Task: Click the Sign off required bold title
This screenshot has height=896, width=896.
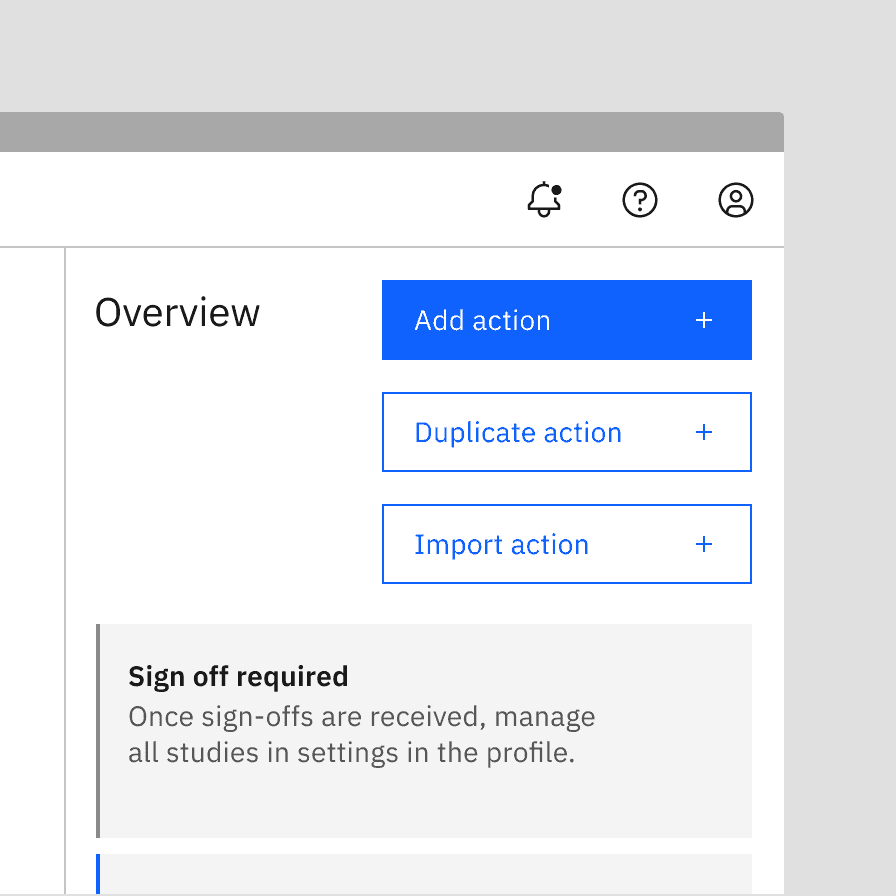Action: [x=238, y=677]
